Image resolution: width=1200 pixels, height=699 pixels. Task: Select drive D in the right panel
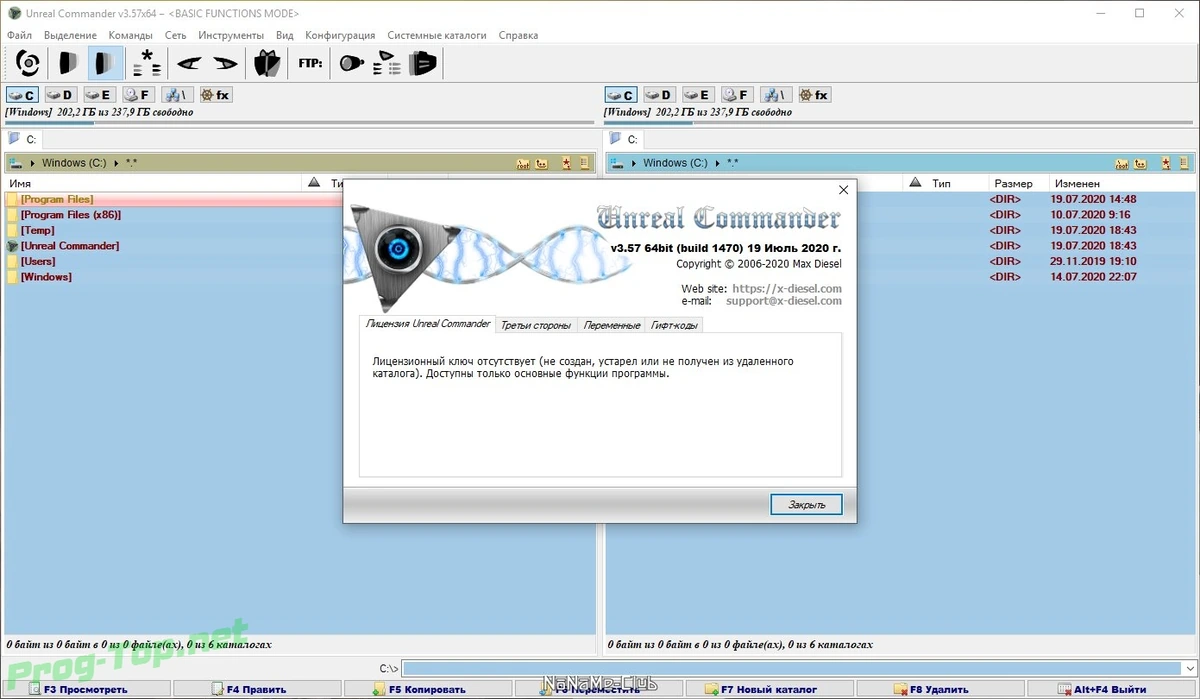pyautogui.click(x=660, y=95)
